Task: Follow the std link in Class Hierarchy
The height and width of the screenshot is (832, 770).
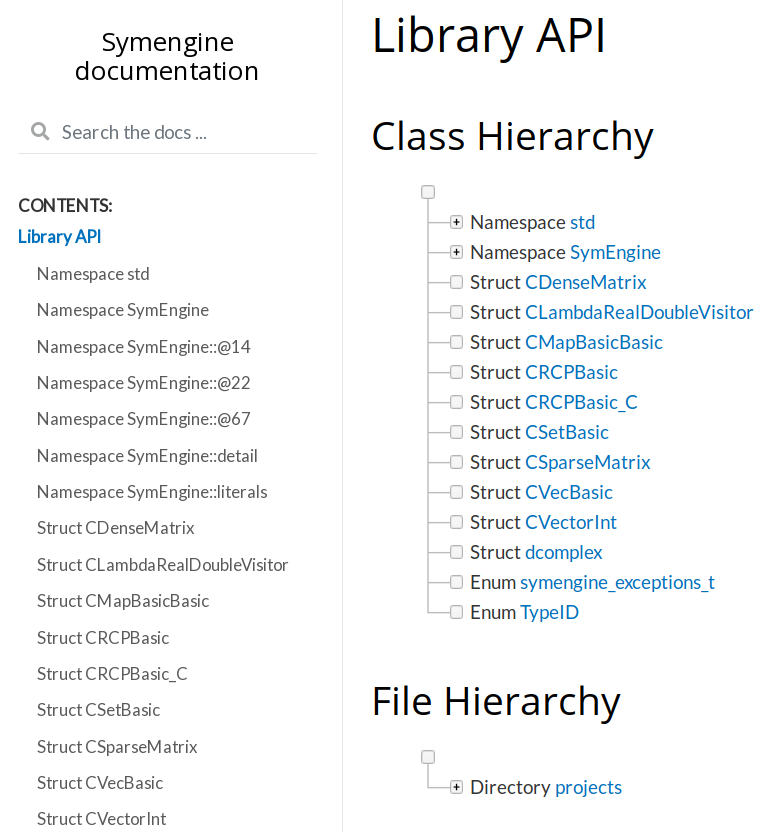Action: pos(582,222)
